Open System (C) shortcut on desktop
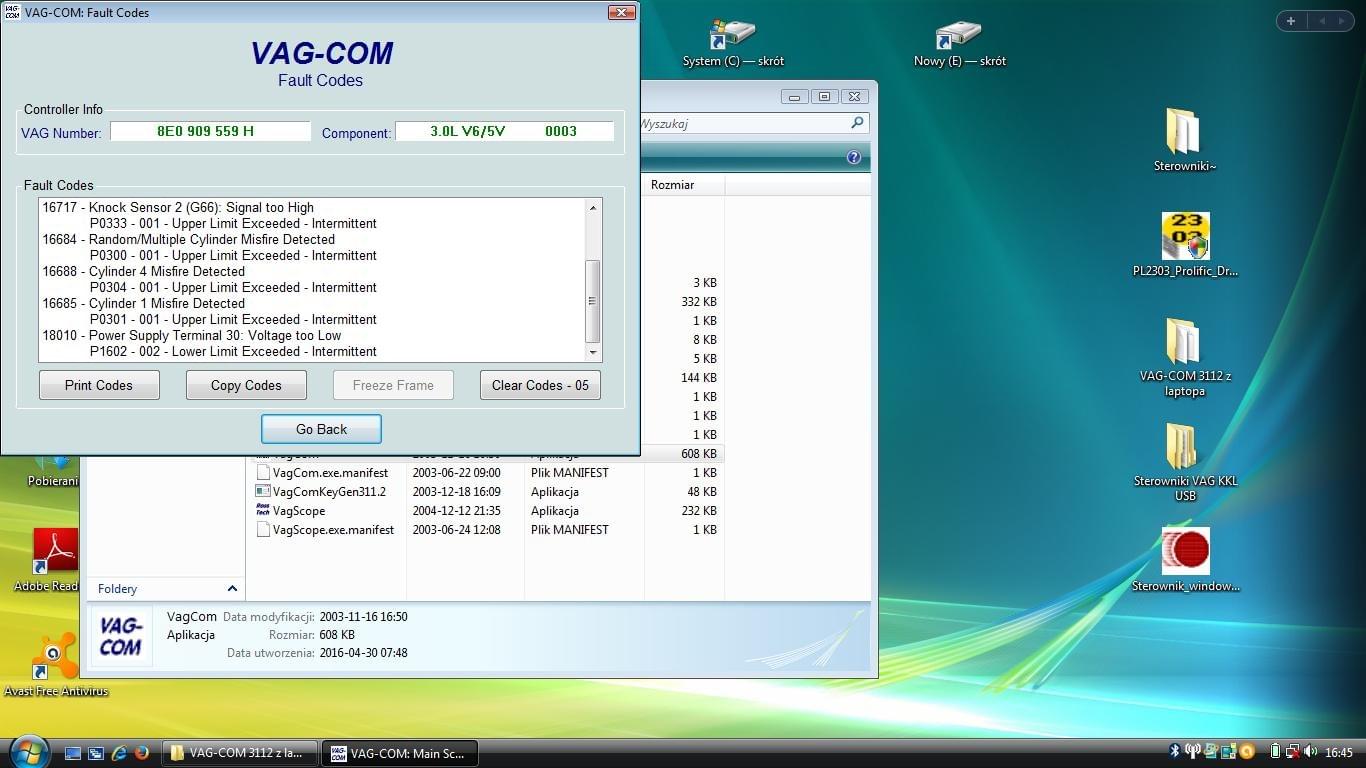1366x768 pixels. click(x=733, y=42)
